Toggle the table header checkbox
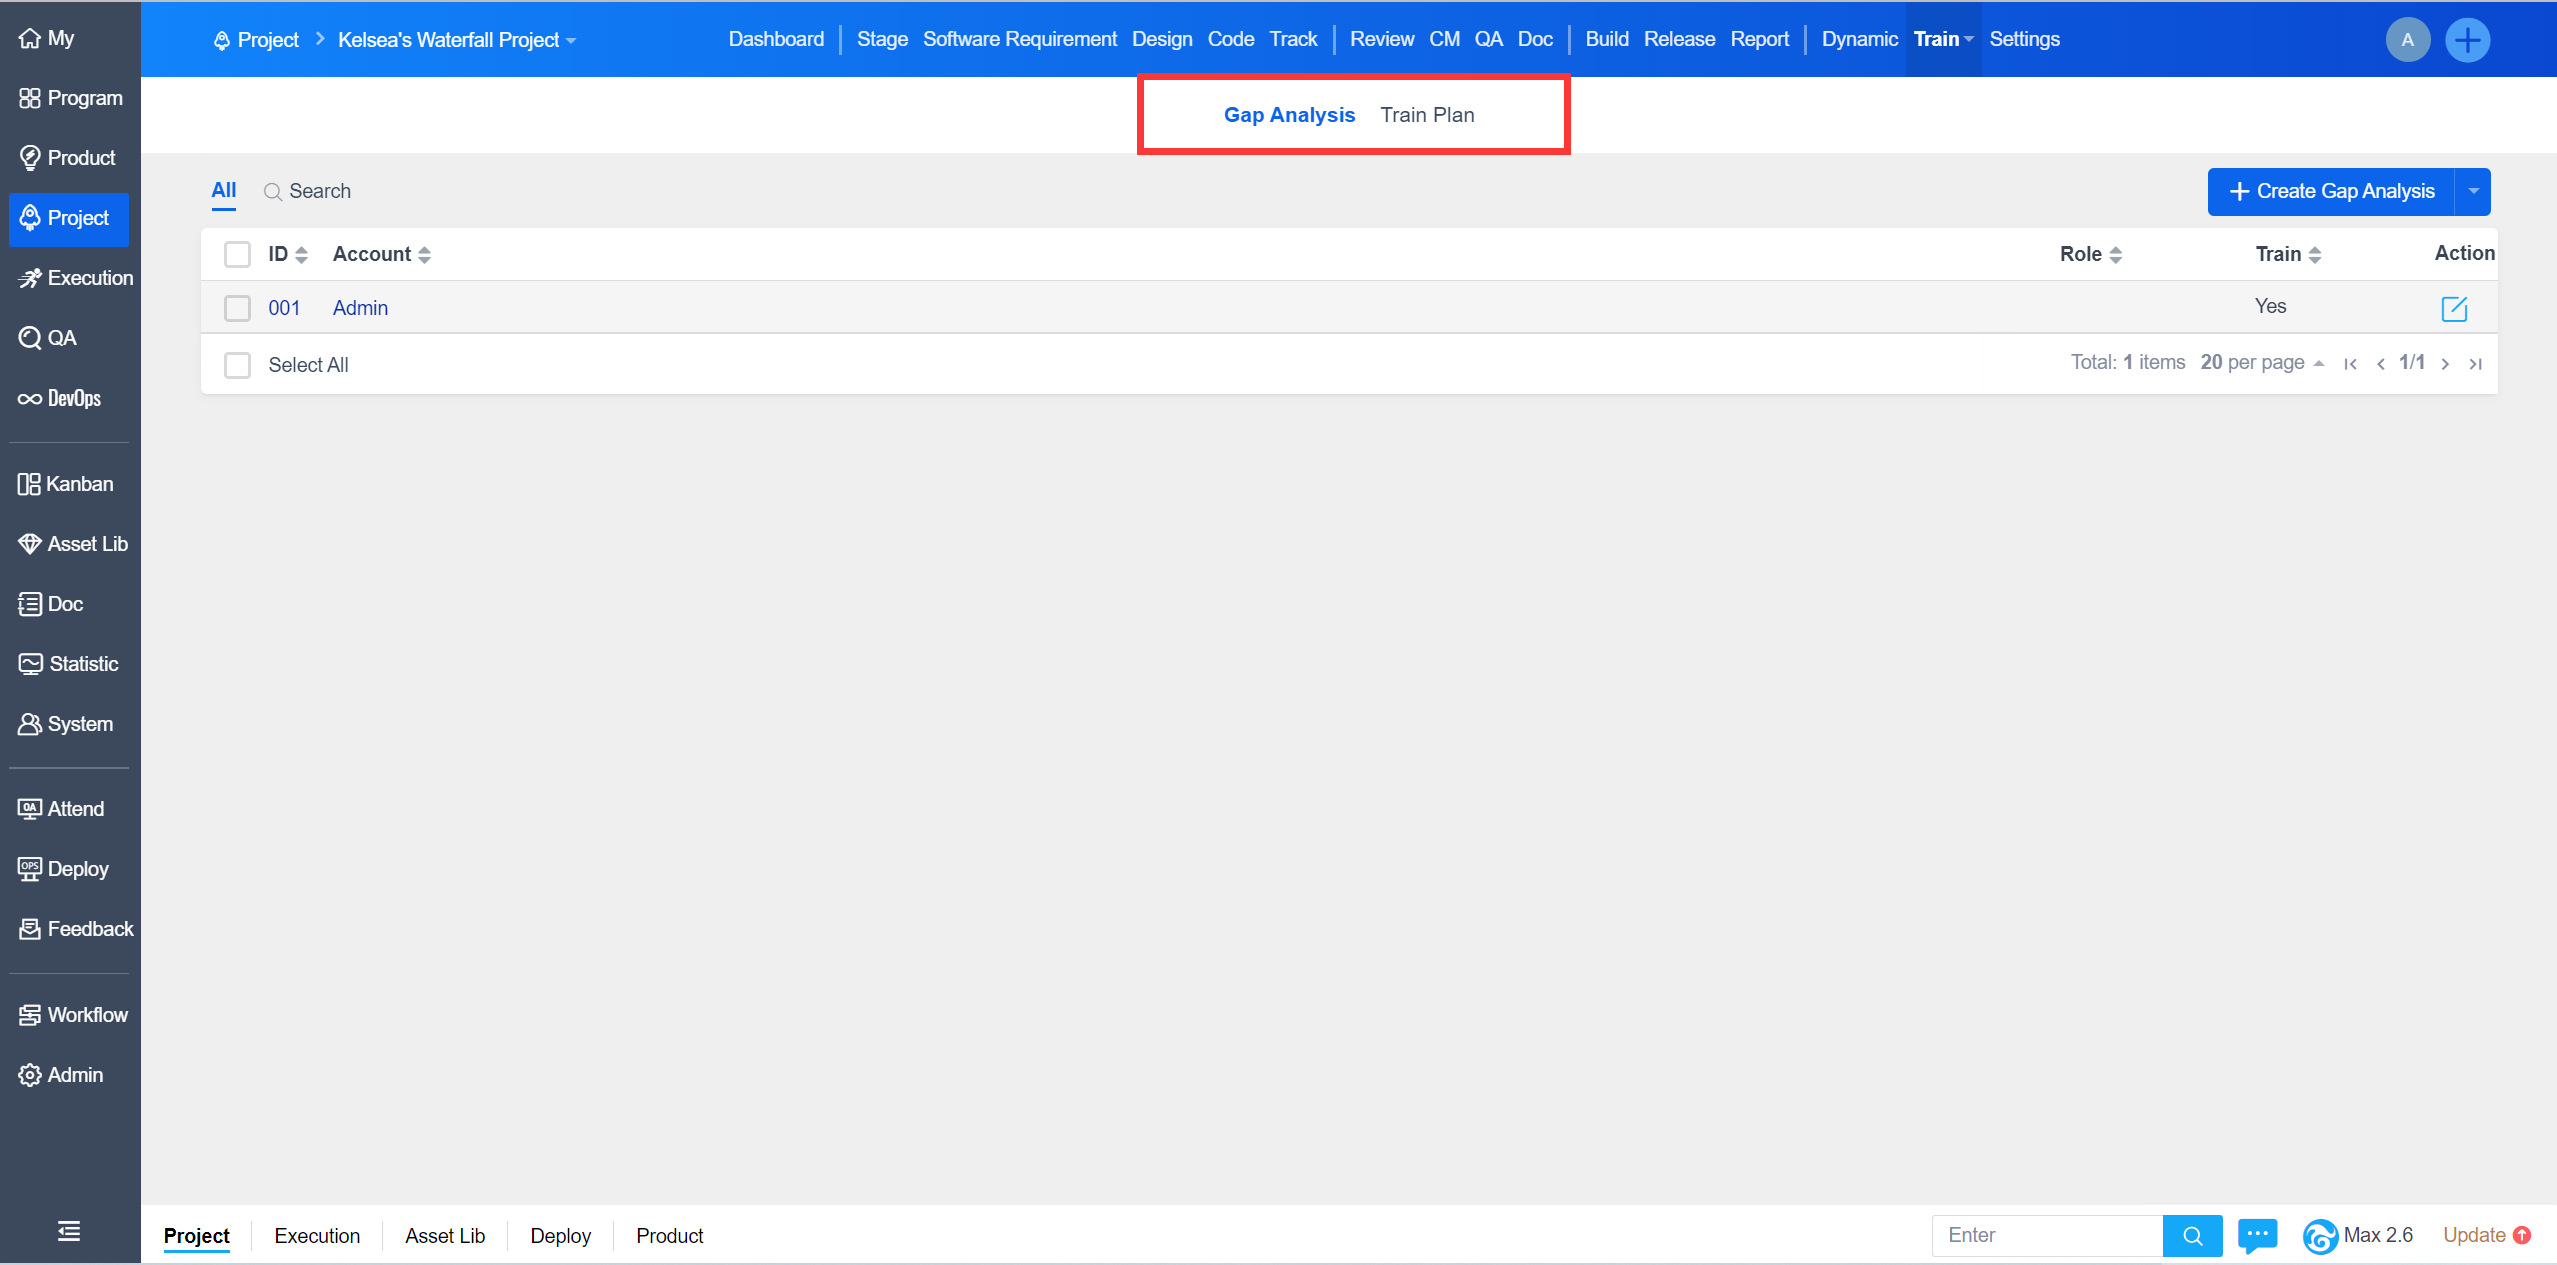 point(237,254)
